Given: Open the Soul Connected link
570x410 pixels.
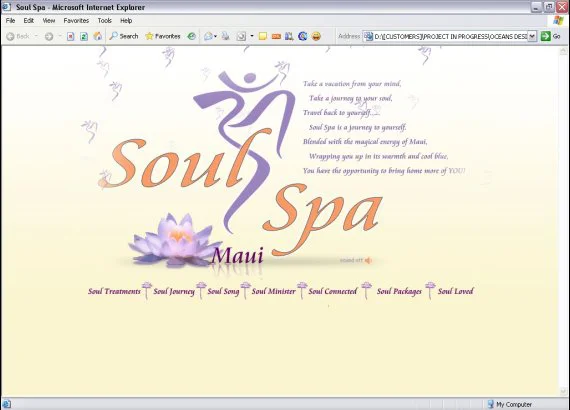Looking at the screenshot, I should click(x=333, y=291).
